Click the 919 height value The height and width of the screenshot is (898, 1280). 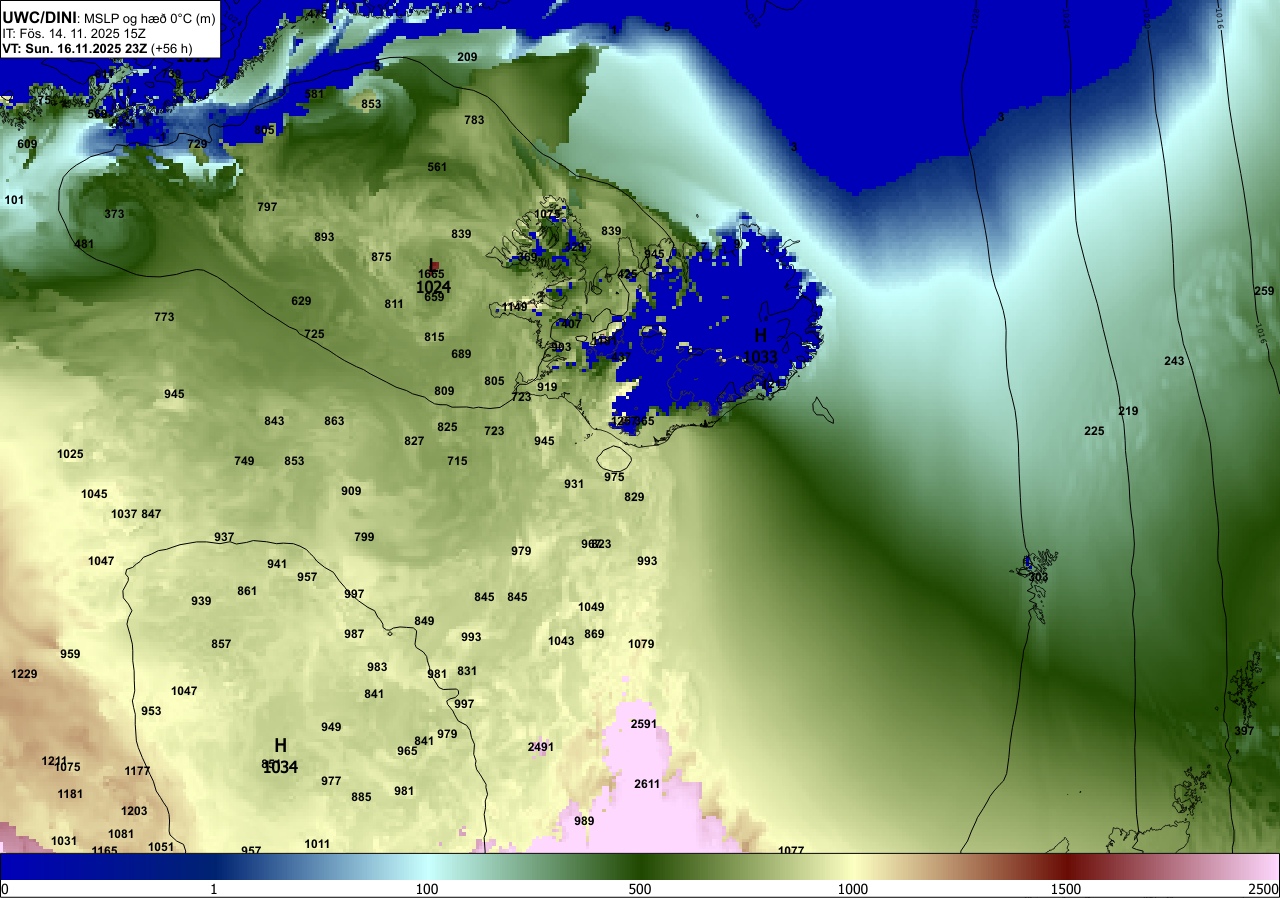click(x=547, y=387)
